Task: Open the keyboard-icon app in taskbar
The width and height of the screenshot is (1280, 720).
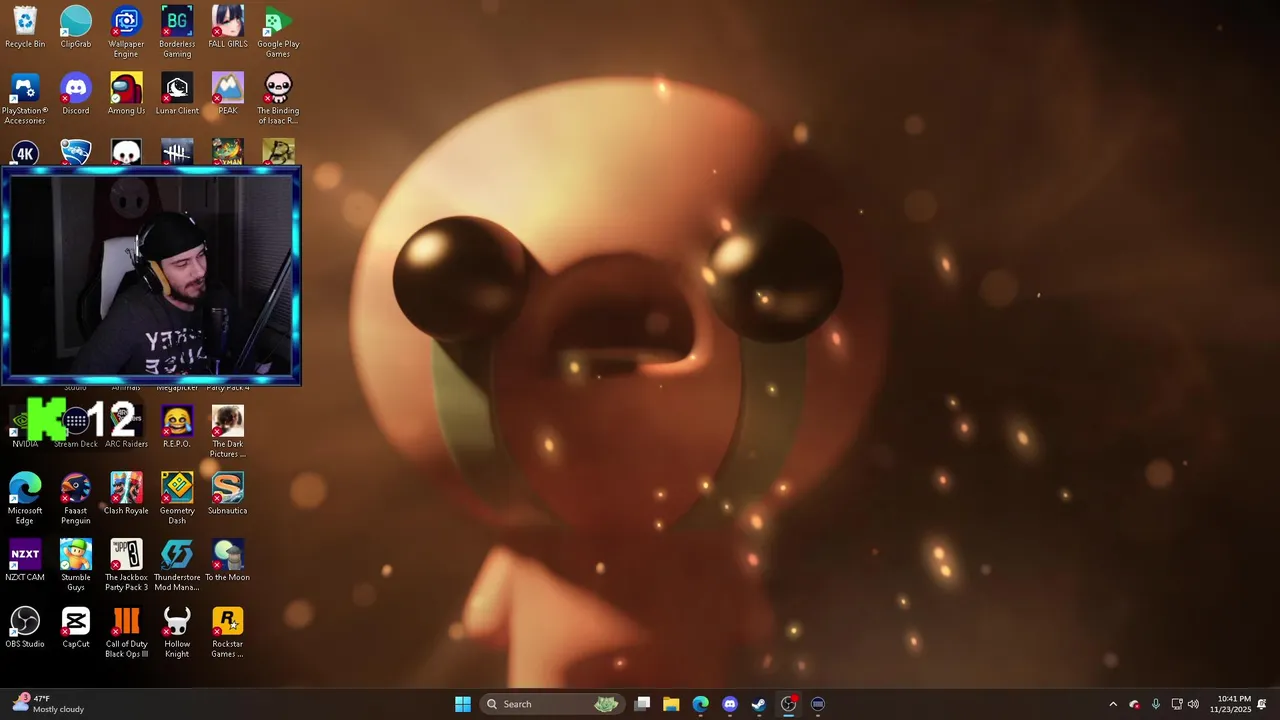Action: [818, 704]
